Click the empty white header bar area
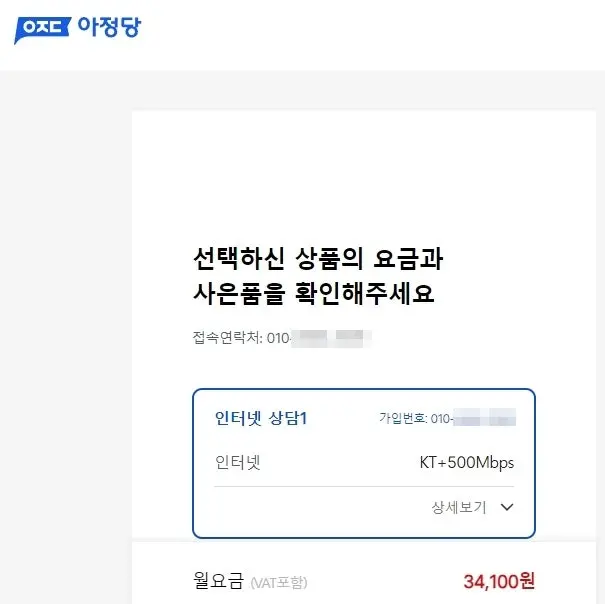Image resolution: width=605 pixels, height=604 pixels. click(380, 35)
